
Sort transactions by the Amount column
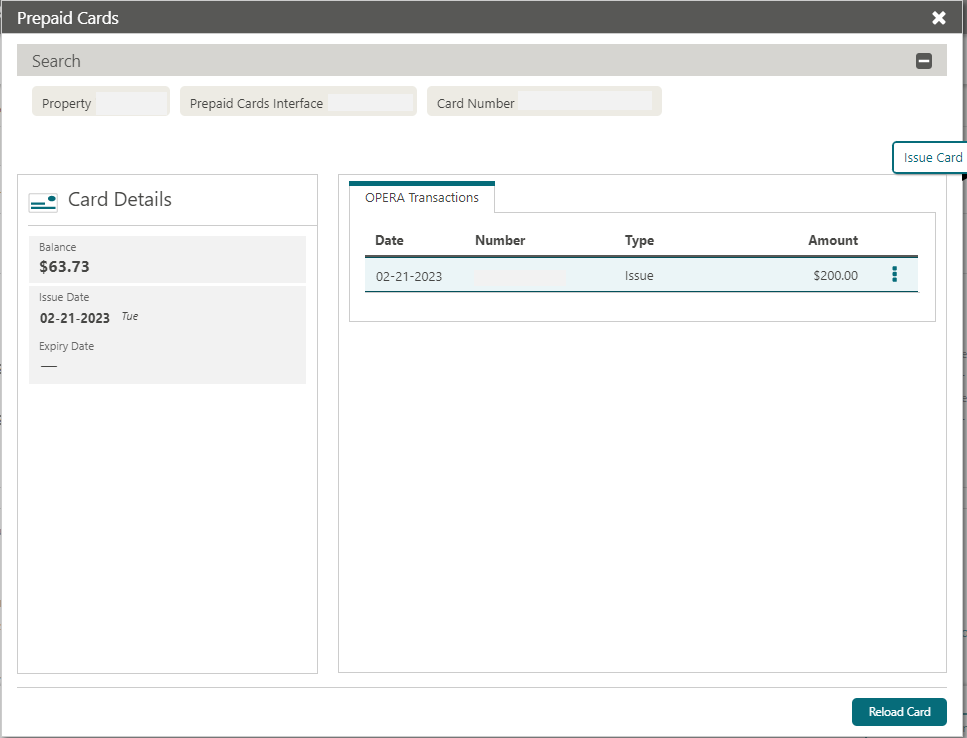(x=833, y=240)
